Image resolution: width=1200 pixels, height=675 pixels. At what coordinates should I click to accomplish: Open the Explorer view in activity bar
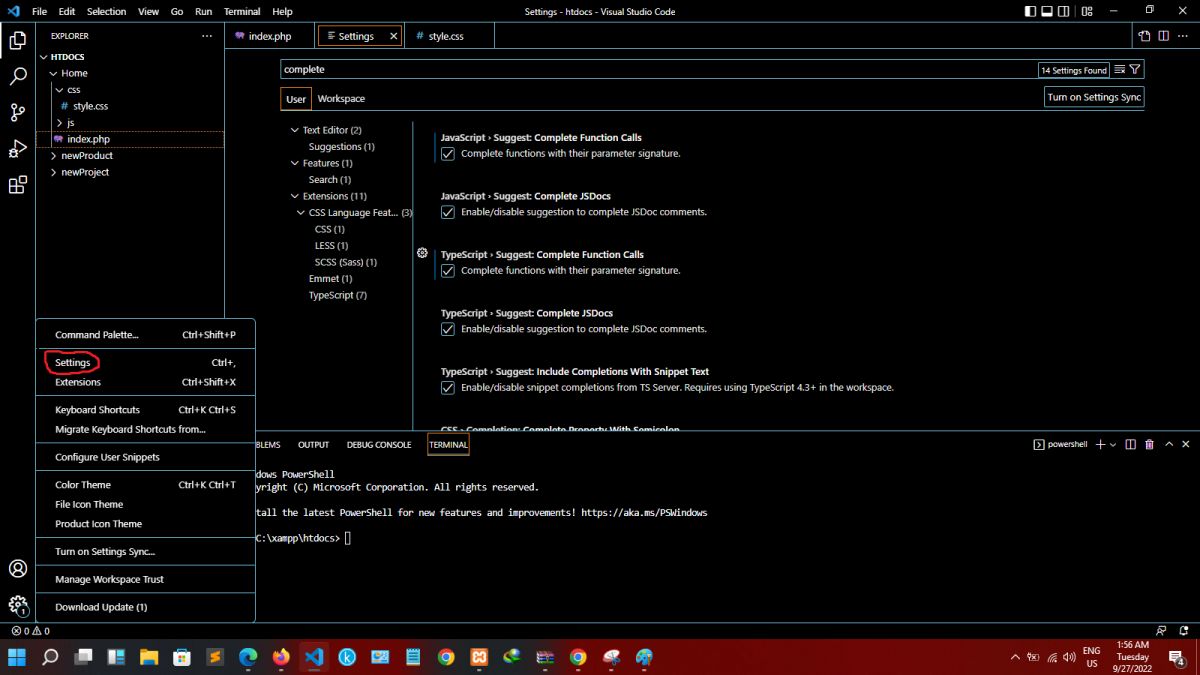pos(17,41)
